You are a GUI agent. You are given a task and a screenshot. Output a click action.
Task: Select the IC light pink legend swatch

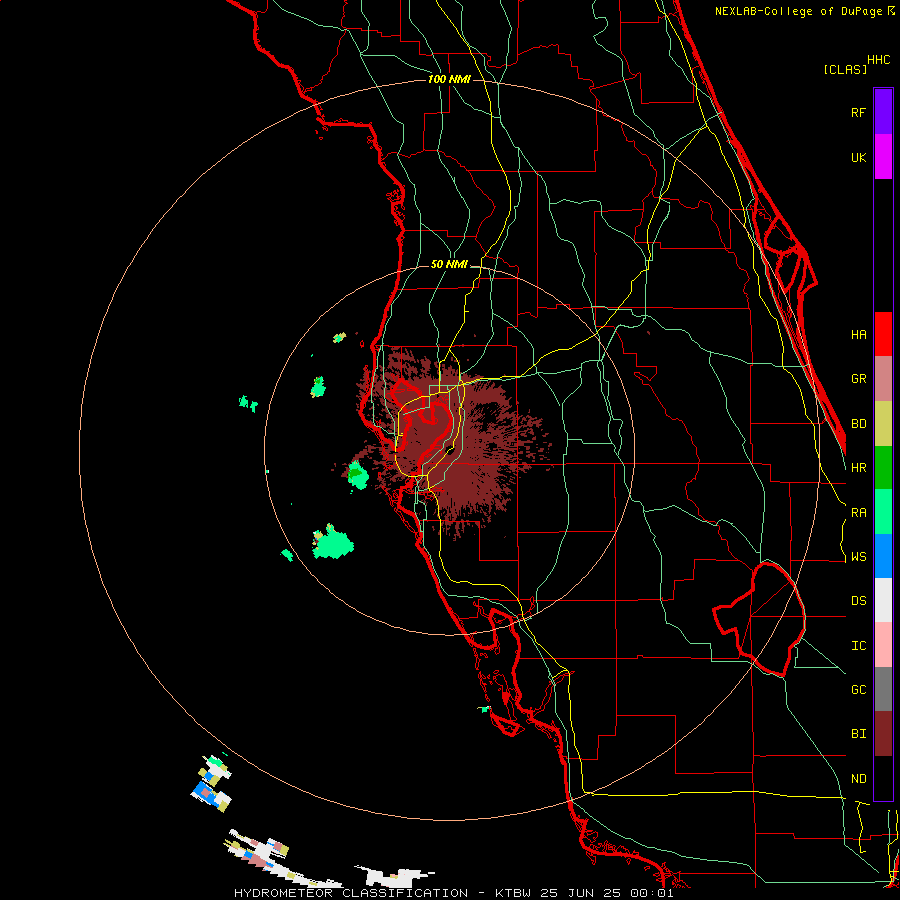[883, 645]
